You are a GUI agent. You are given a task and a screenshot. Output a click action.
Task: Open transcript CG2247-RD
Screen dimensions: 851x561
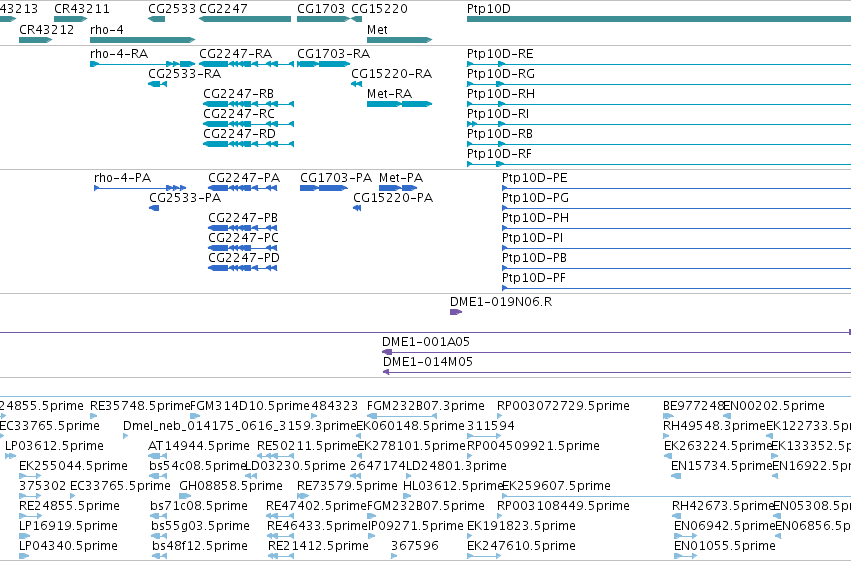[x=239, y=133]
